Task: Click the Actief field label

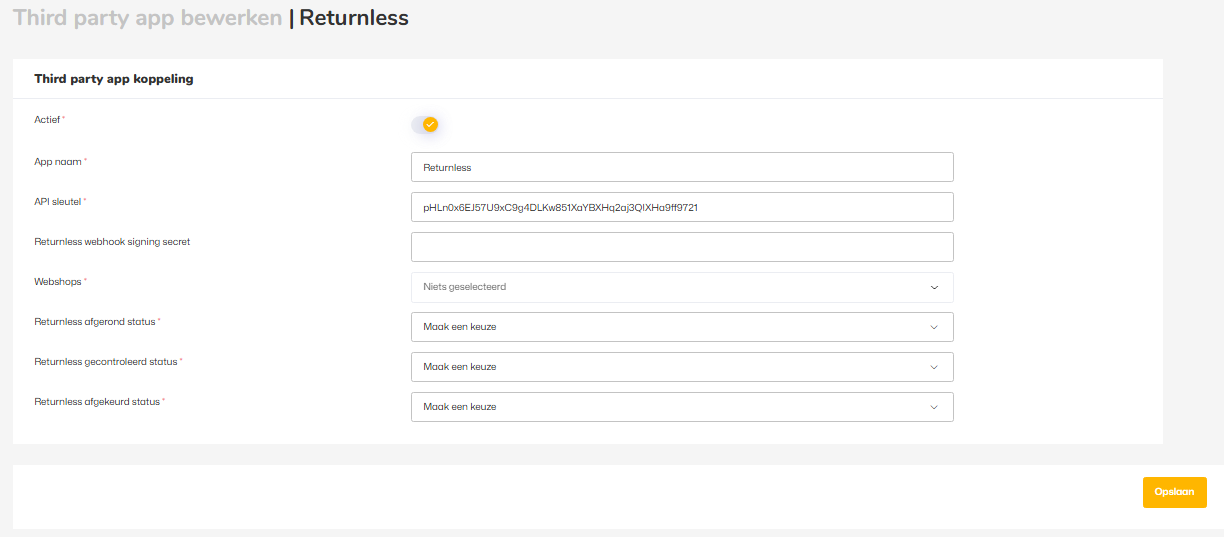Action: [47, 120]
